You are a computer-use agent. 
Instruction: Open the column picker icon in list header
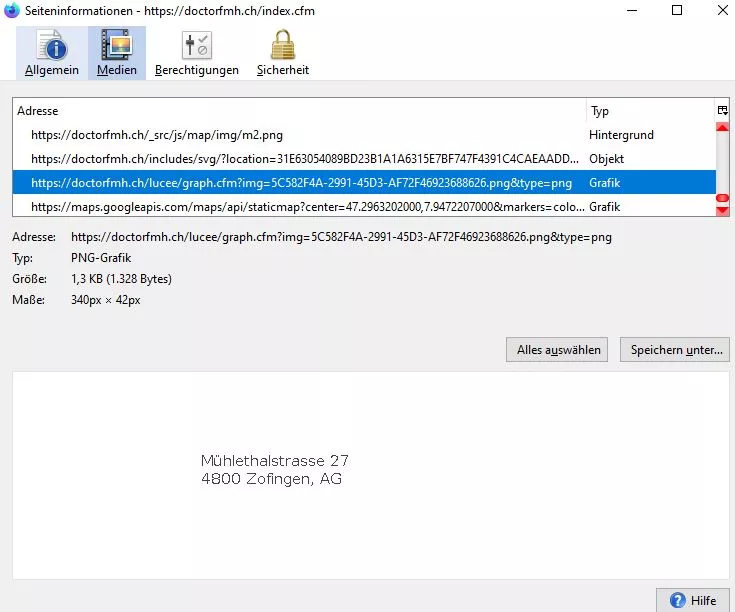click(722, 111)
